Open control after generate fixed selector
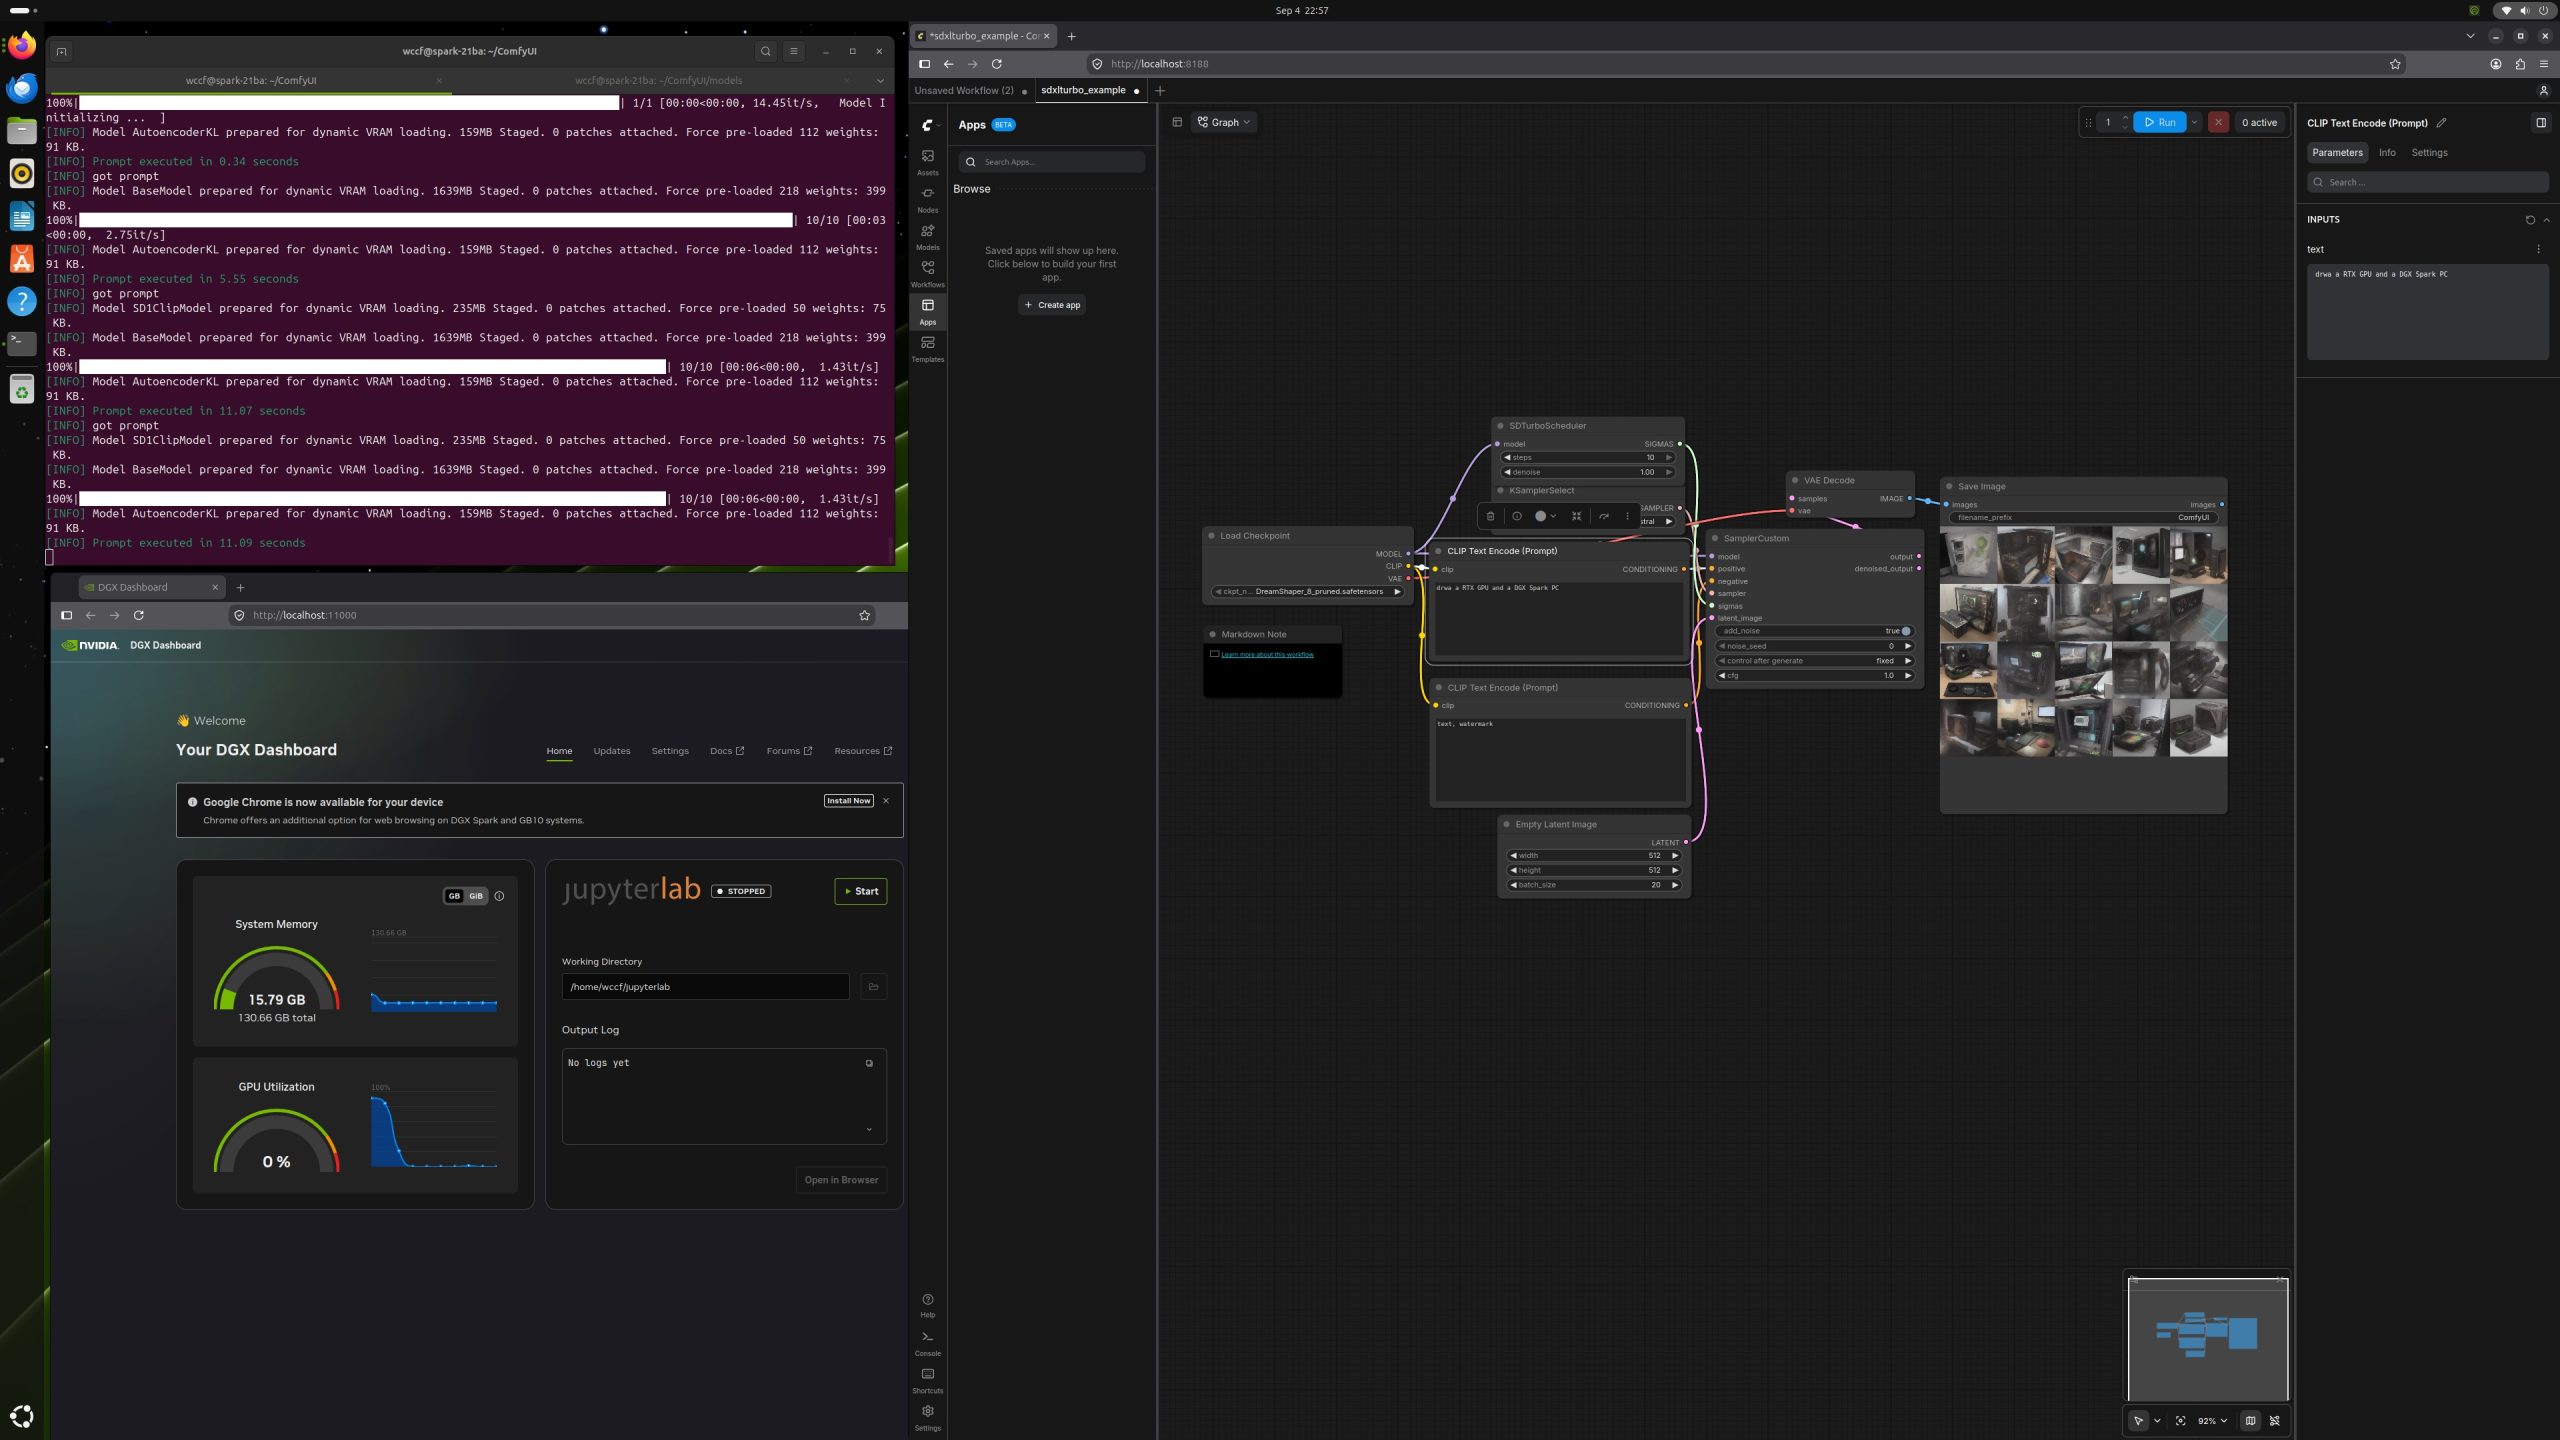The image size is (2560, 1440). click(x=1814, y=661)
